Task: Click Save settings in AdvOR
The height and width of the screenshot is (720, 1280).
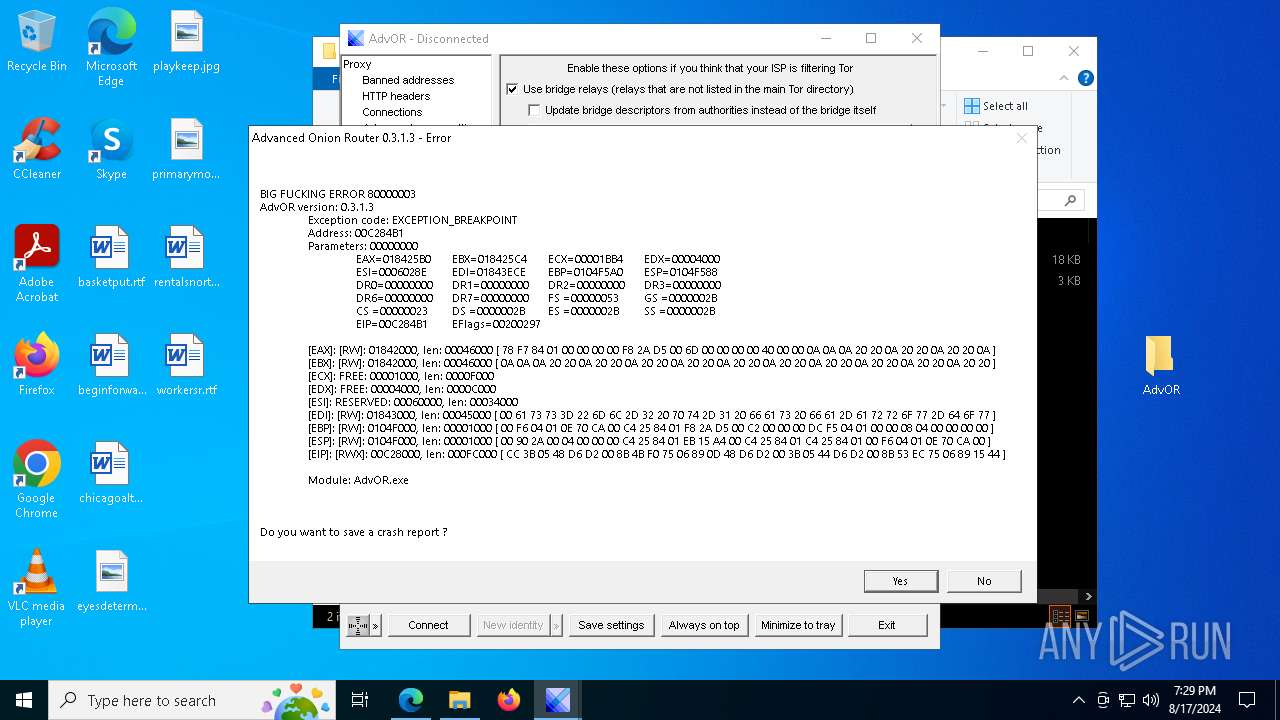Action: [x=611, y=625]
